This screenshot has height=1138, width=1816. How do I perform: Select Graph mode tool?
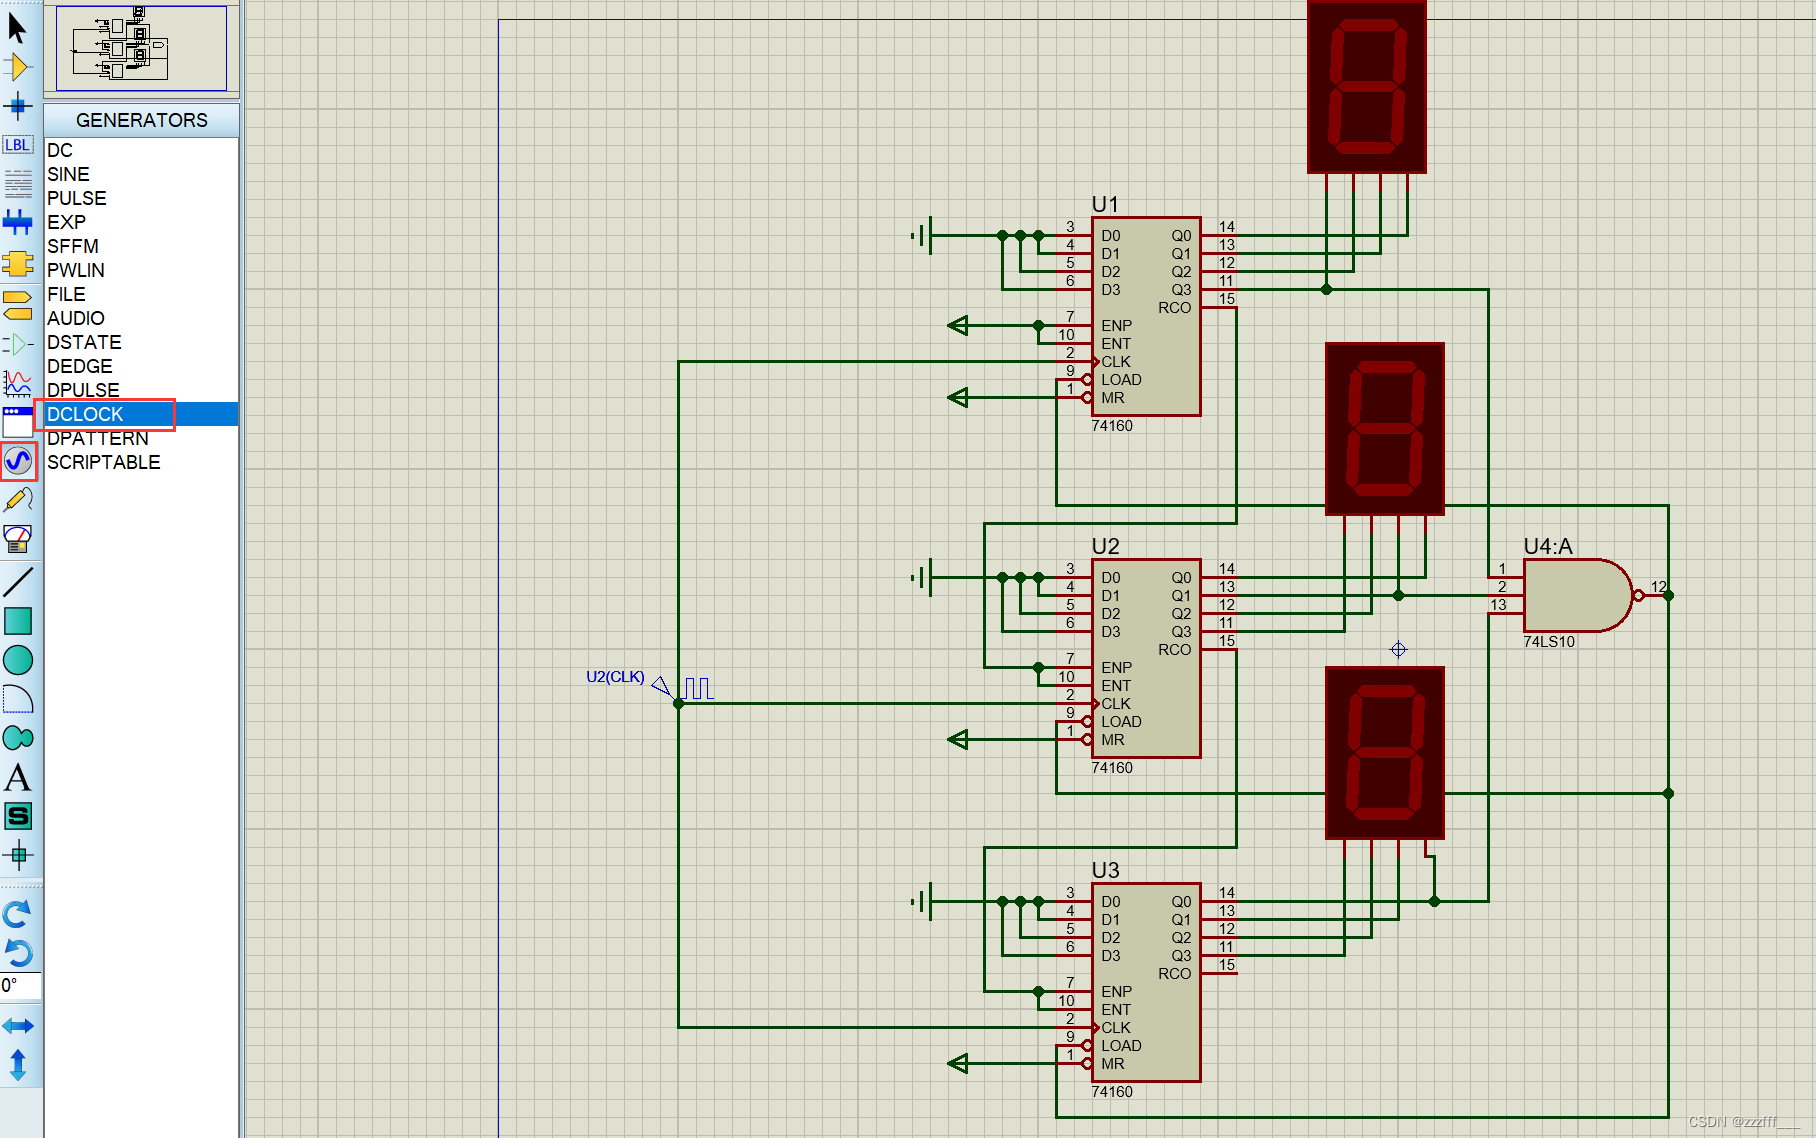pyautogui.click(x=18, y=383)
